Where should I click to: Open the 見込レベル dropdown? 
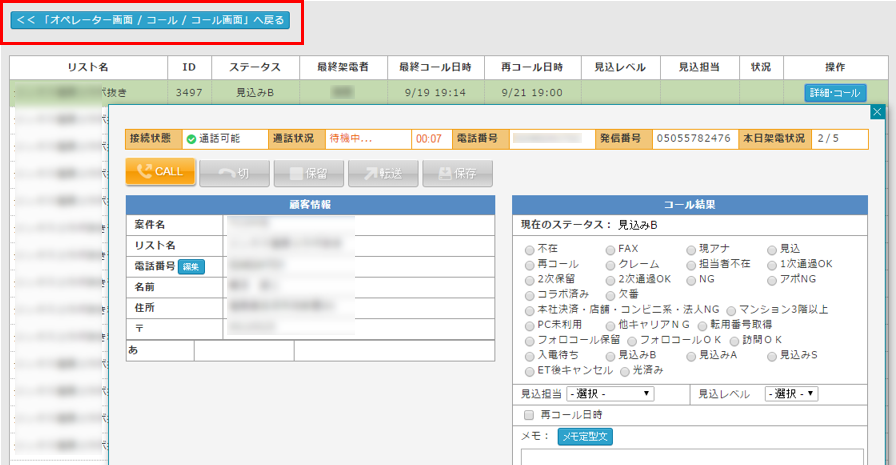point(791,394)
